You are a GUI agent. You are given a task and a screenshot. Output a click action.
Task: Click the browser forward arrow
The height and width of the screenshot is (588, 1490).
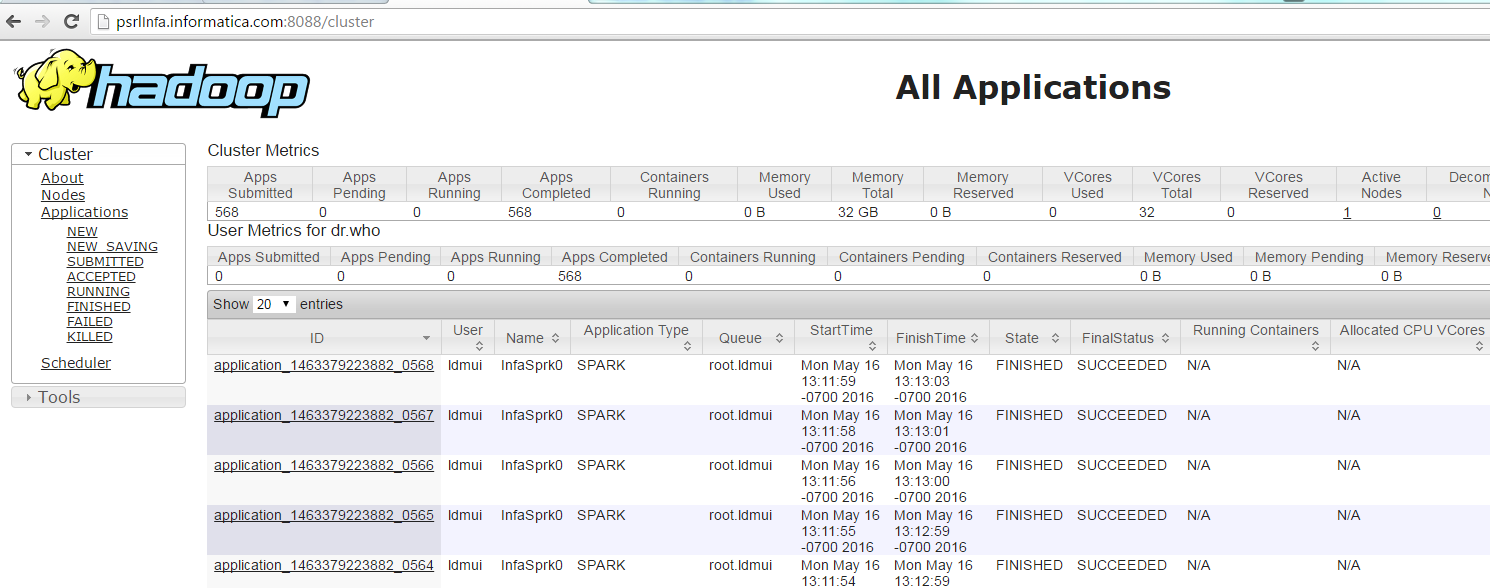42,21
